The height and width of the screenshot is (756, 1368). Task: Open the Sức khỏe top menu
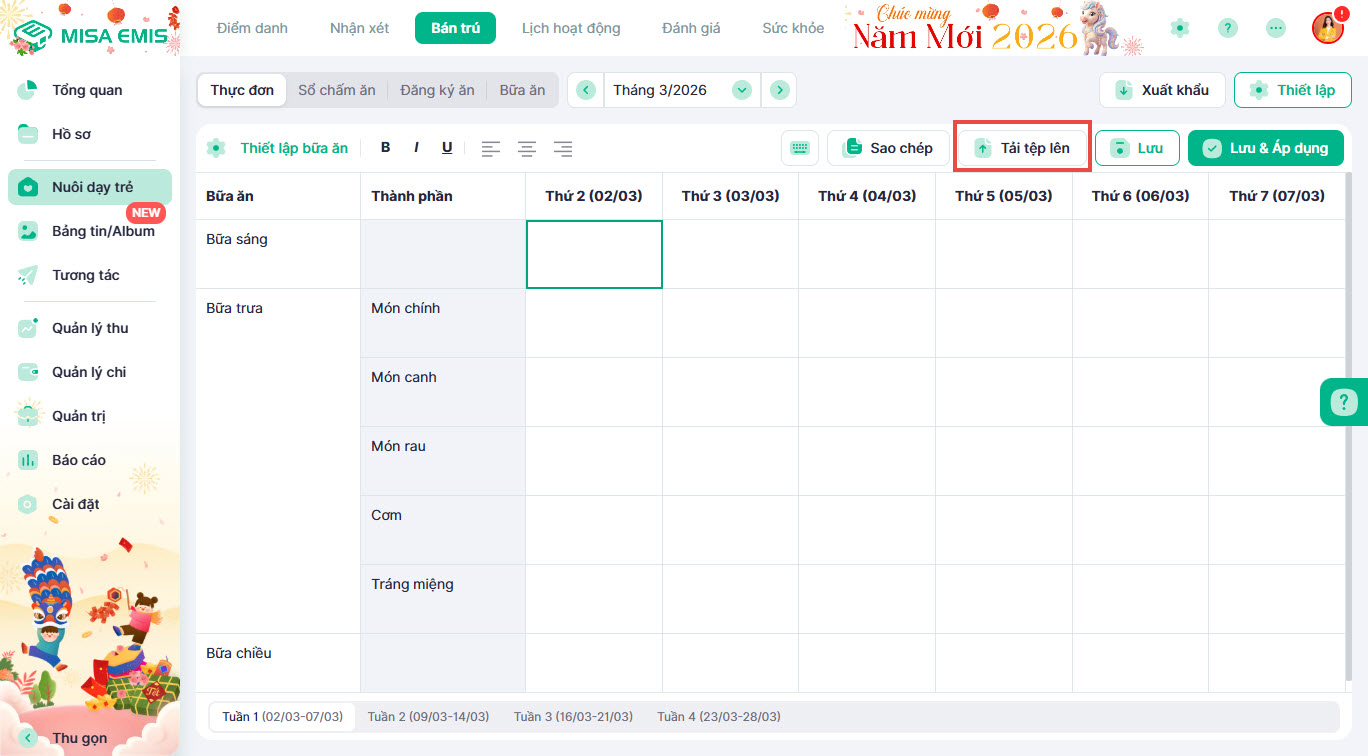pyautogui.click(x=793, y=28)
